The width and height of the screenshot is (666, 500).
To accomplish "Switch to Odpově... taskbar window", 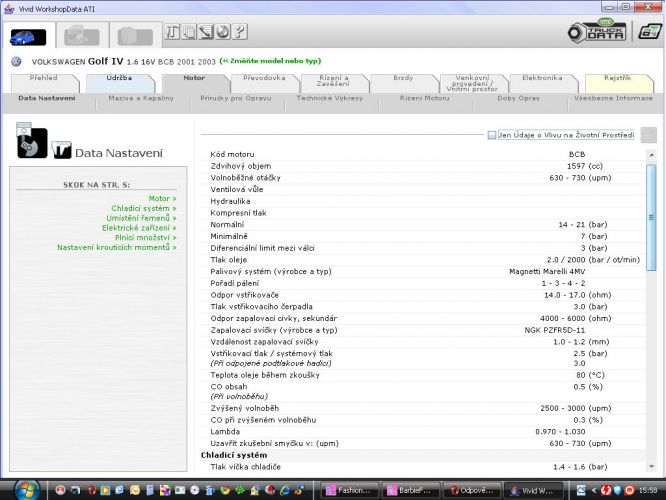I will (471, 490).
